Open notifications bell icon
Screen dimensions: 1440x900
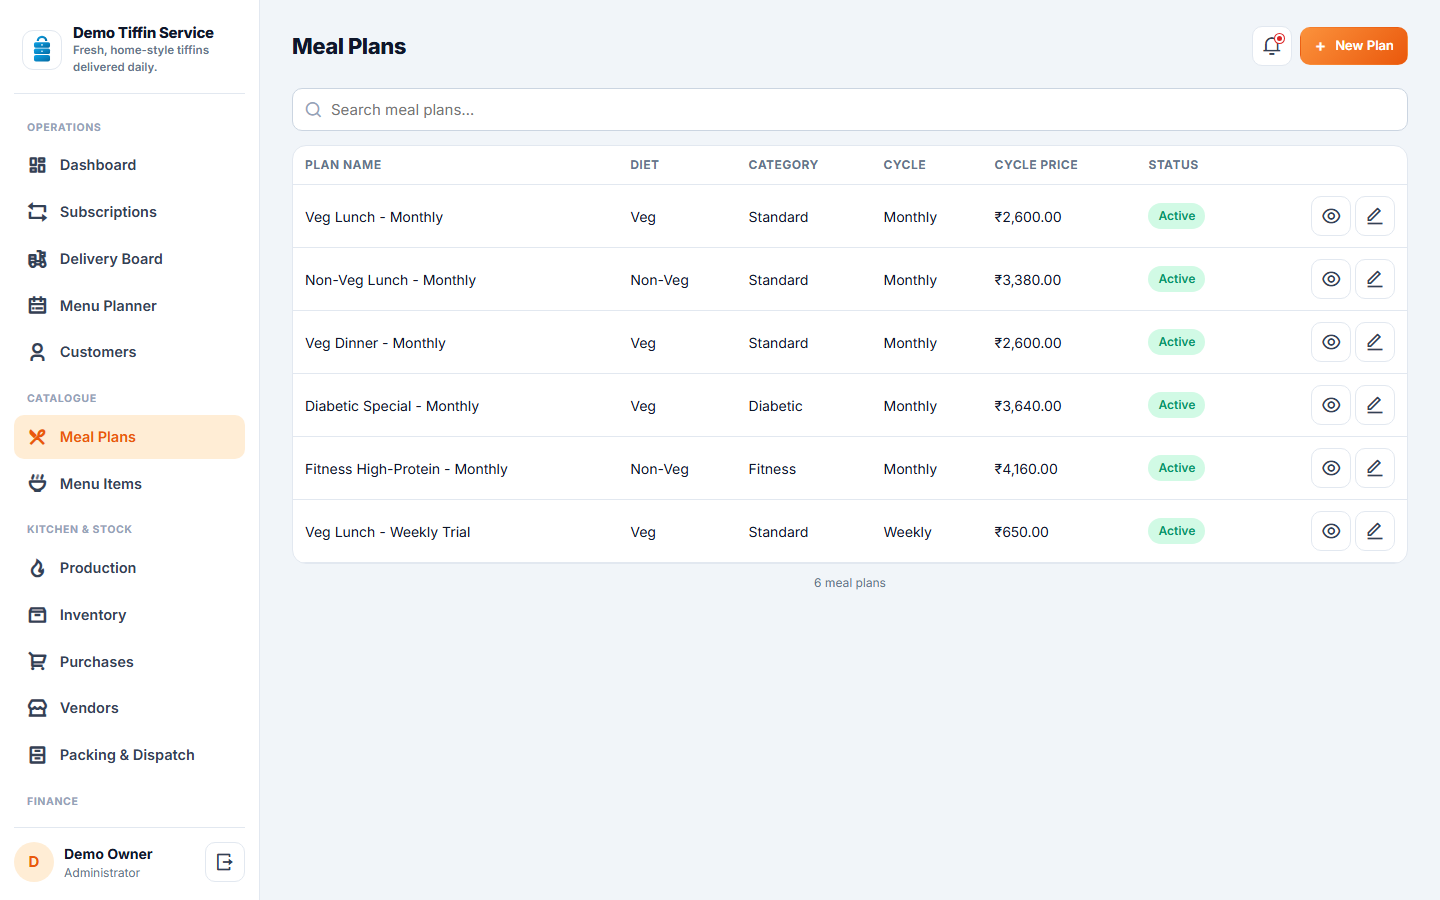click(1272, 46)
